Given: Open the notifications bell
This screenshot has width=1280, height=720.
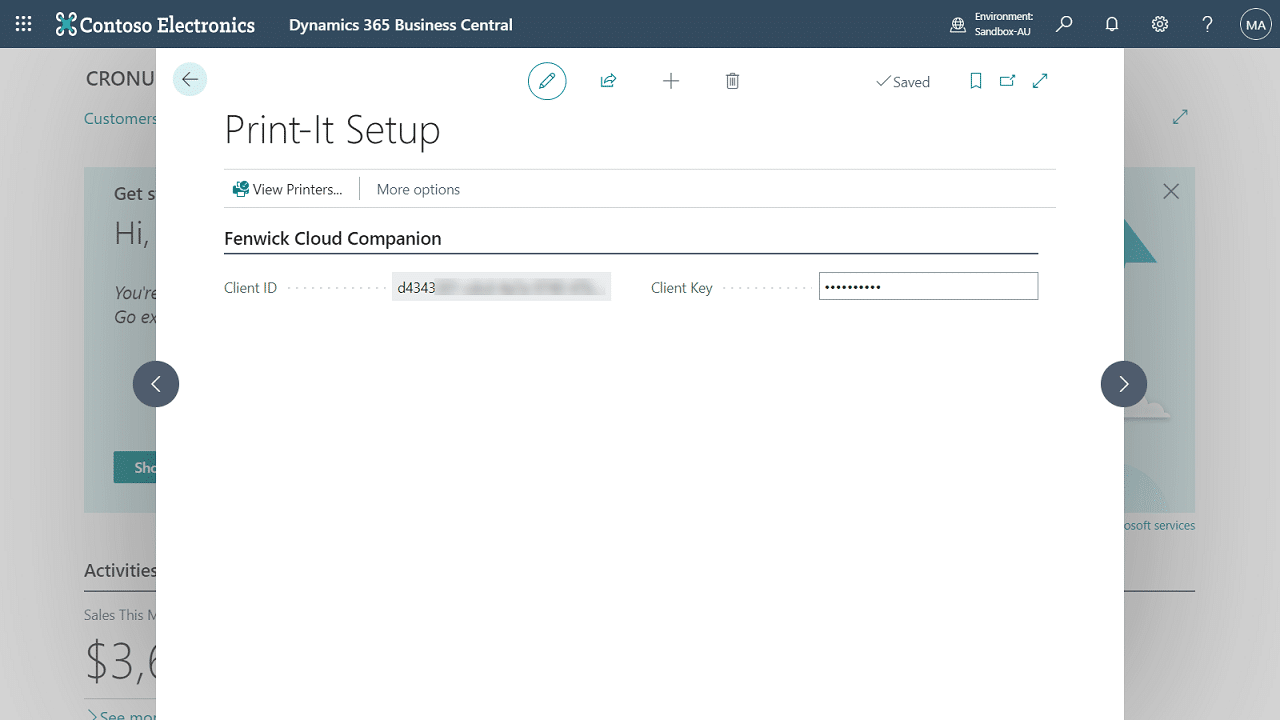Looking at the screenshot, I should point(1112,24).
